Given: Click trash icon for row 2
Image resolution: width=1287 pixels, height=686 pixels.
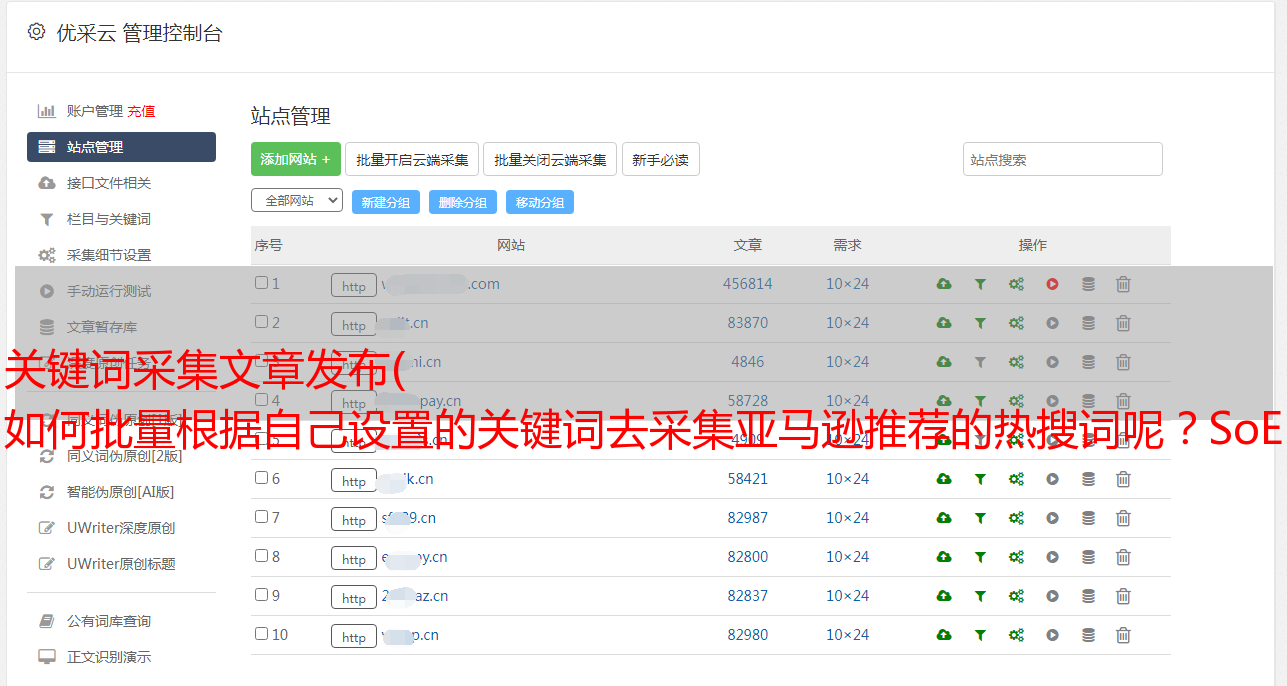Looking at the screenshot, I should [x=1123, y=323].
